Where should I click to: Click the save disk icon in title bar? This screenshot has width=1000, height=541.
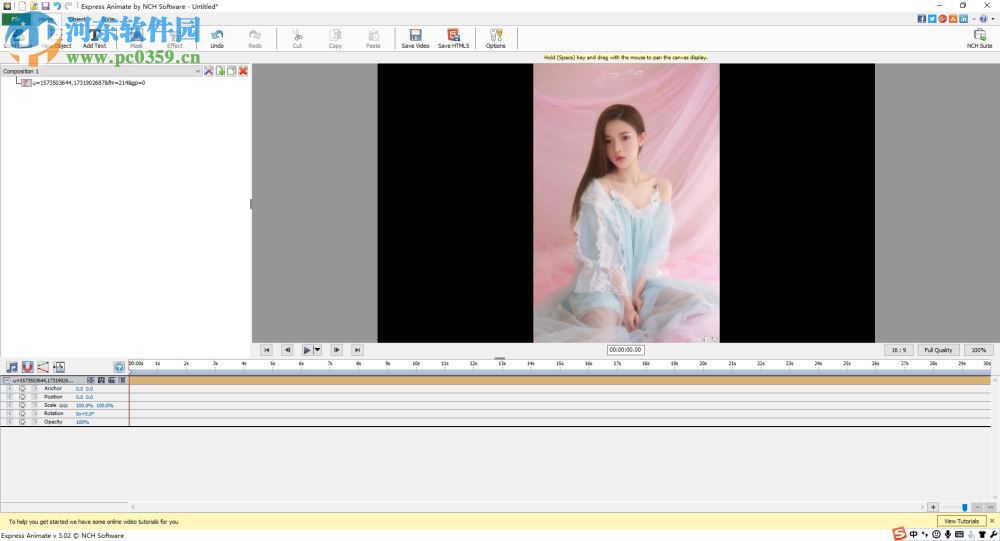click(45, 6)
